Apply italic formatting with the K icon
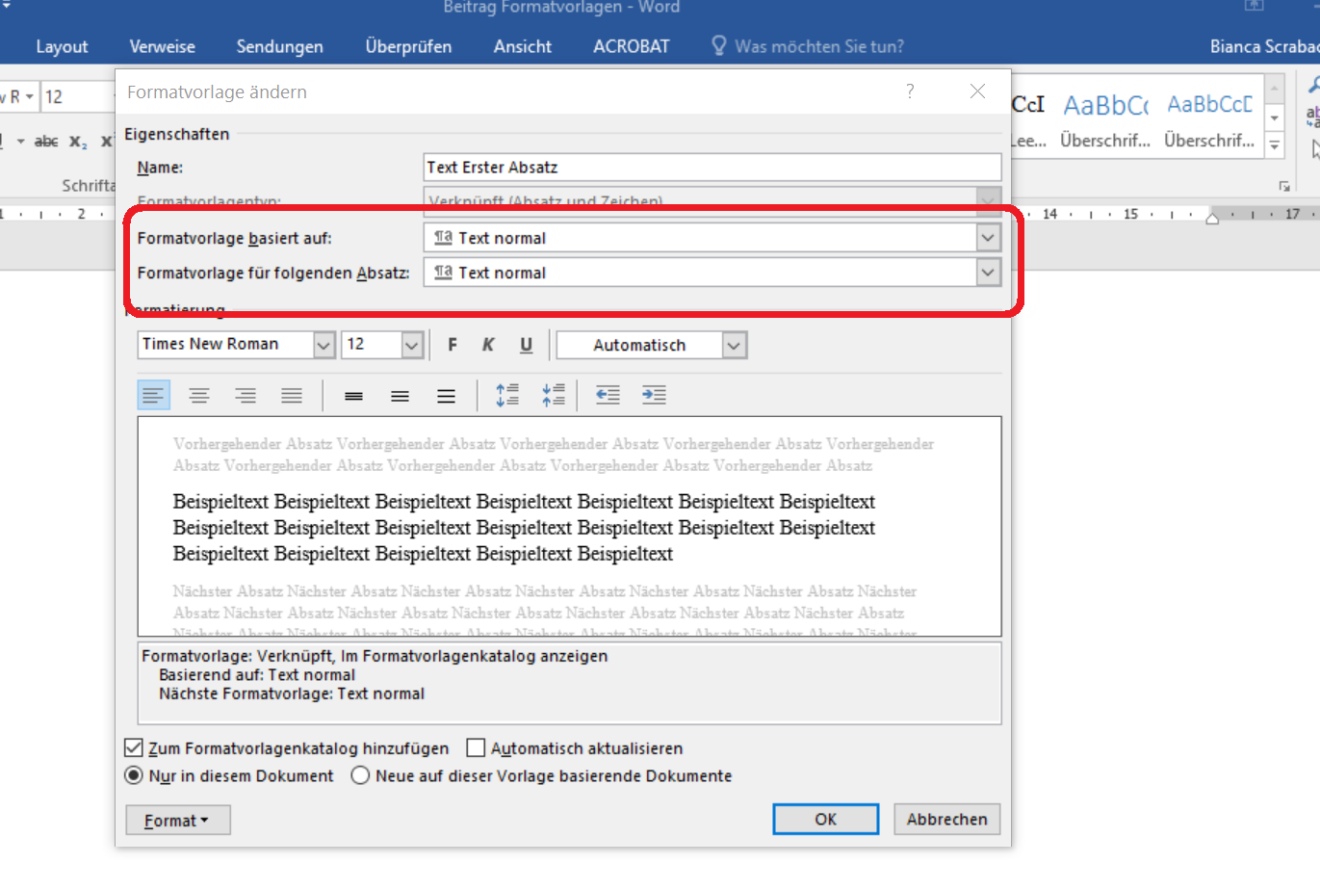Viewport: 1320px width, 889px height. (488, 344)
